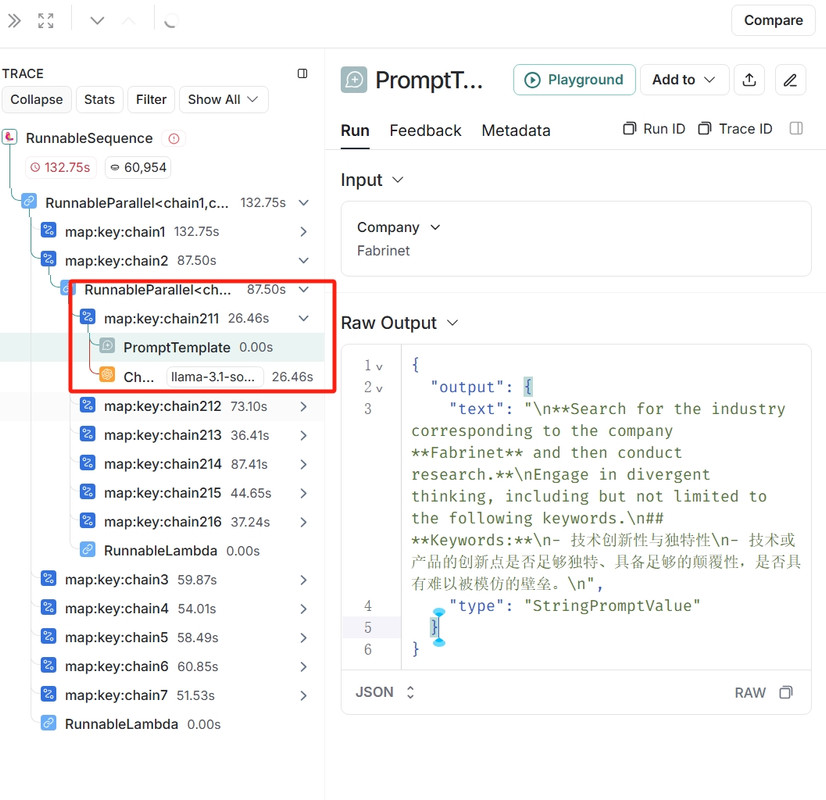Click the pencil edit icon

(790, 80)
